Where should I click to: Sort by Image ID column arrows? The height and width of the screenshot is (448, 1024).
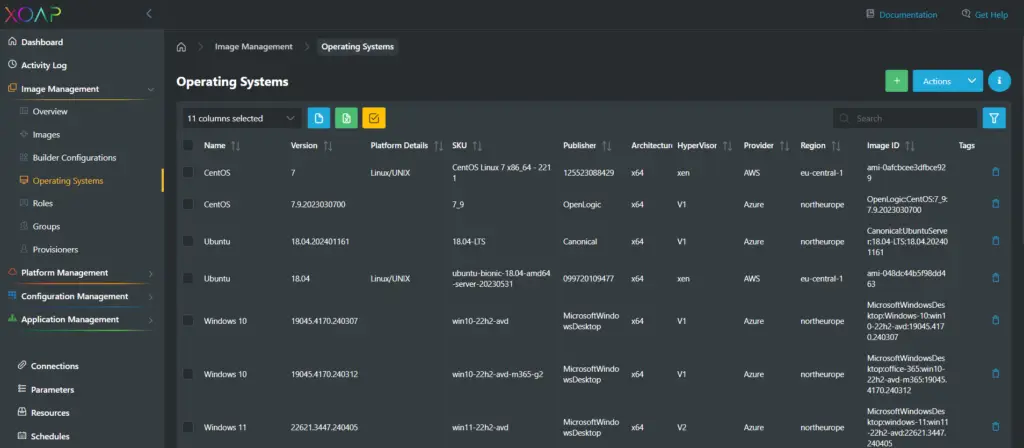pos(910,146)
